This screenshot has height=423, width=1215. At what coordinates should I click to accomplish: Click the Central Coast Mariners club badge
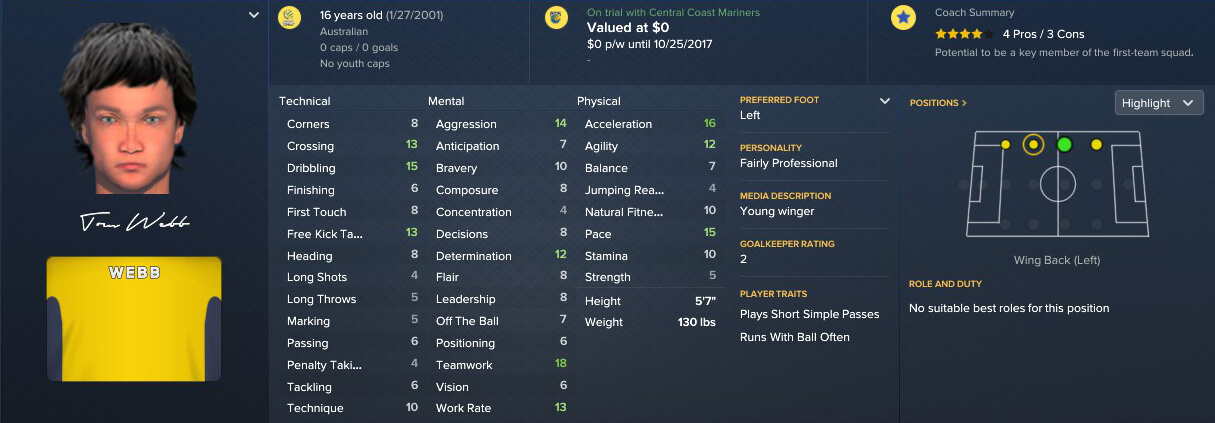click(x=556, y=17)
